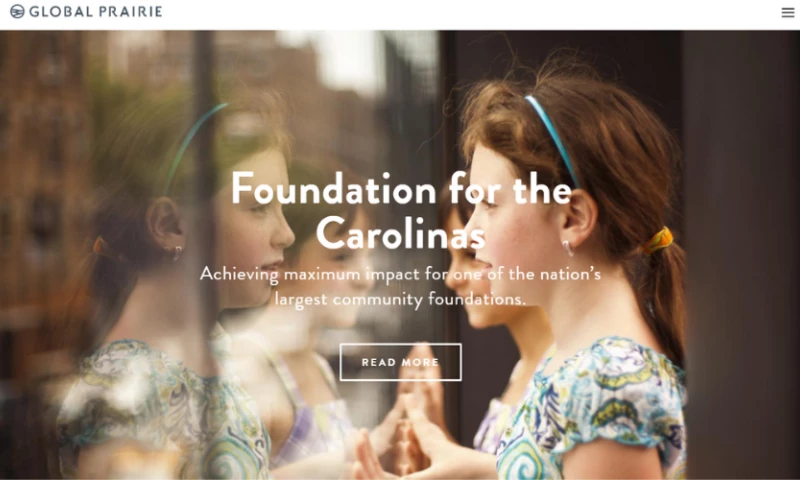The width and height of the screenshot is (800, 480).
Task: Select the word PRAIRIE in the header wordmark
Action: pyautogui.click(x=131, y=11)
